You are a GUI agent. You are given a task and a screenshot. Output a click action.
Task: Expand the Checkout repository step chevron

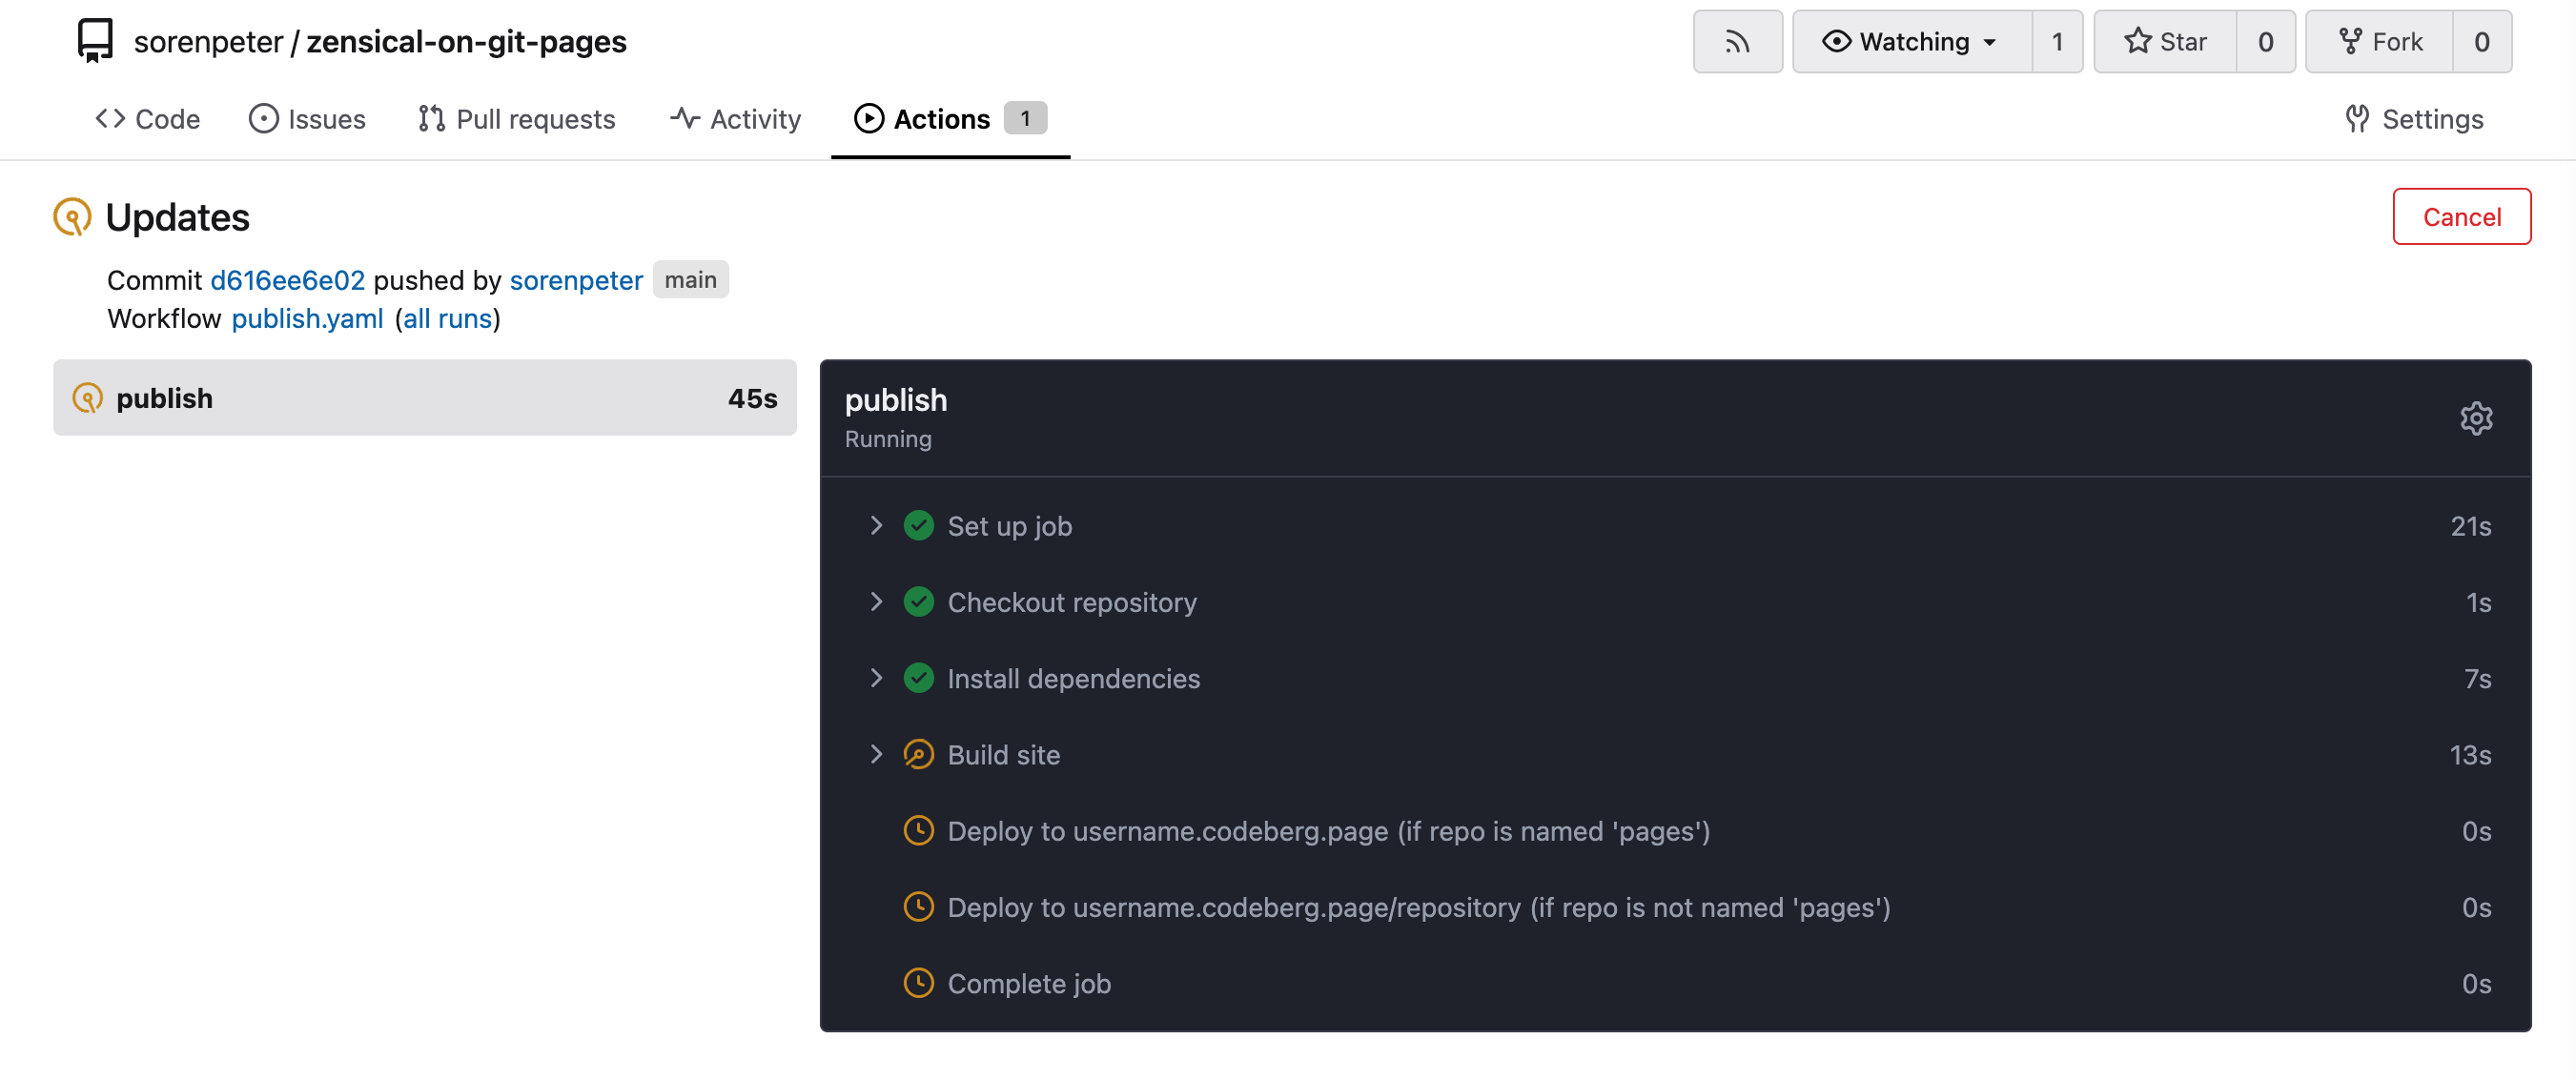[x=876, y=602]
